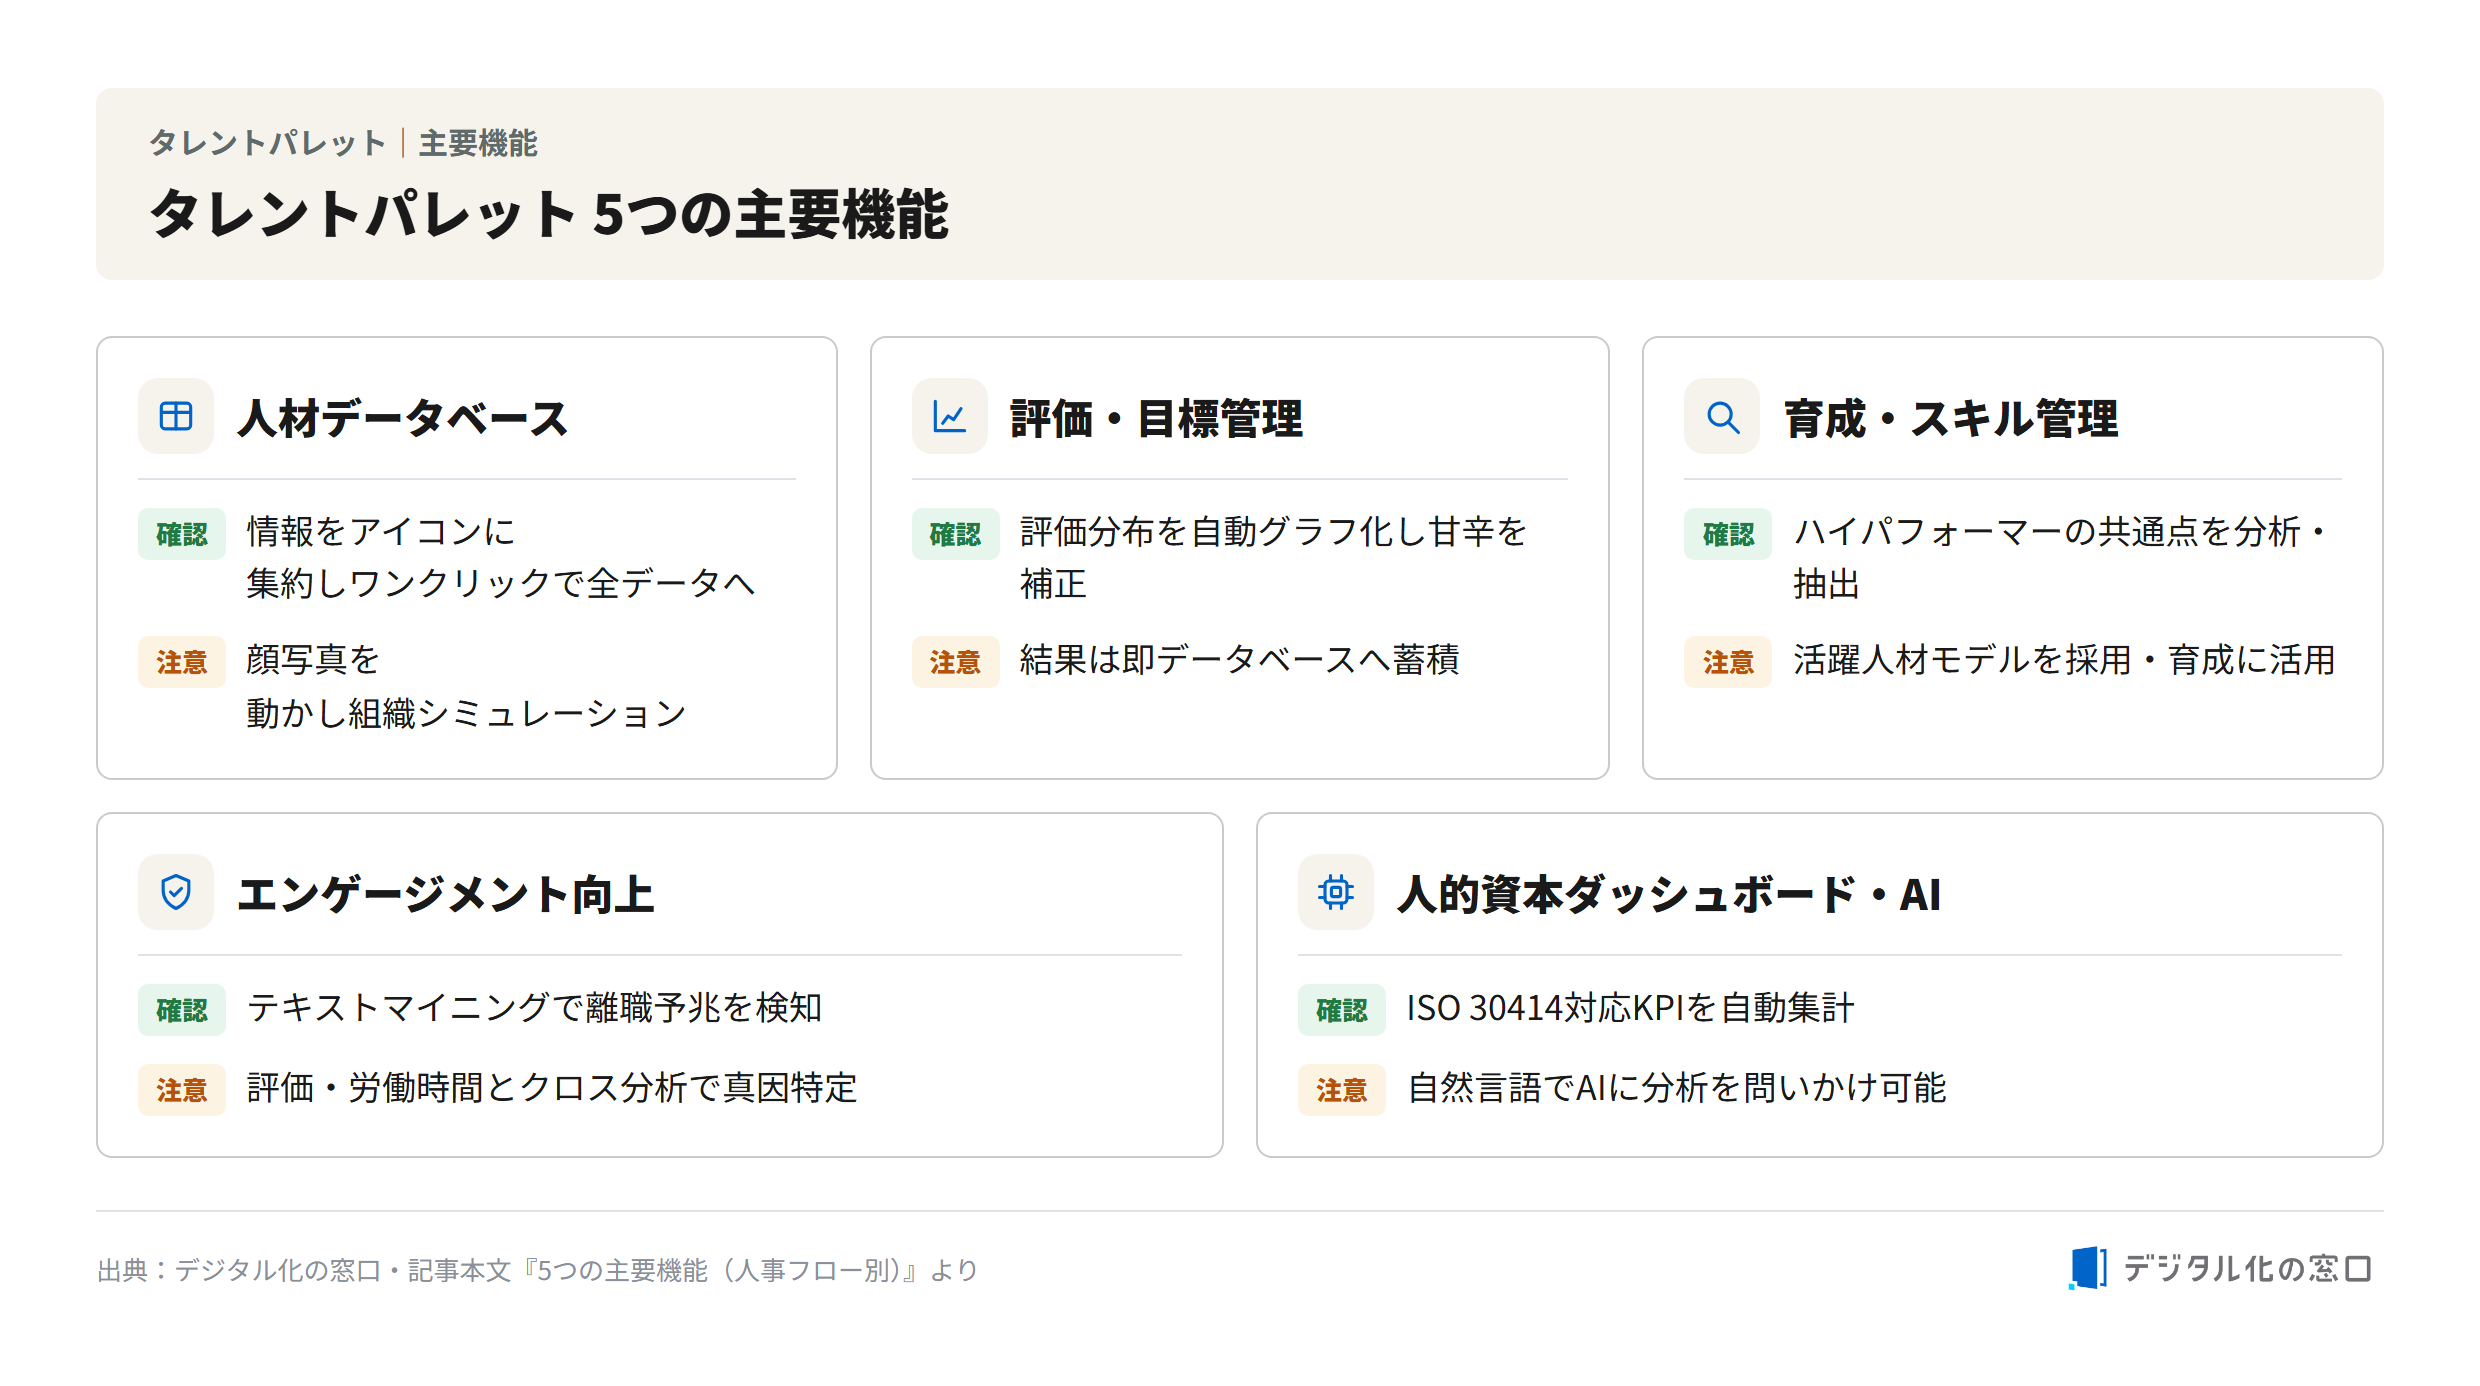This screenshot has height=1386, width=2480.
Task: Click the 注意 badge beside 結果は即データベースへ蓄積
Action: click(955, 662)
